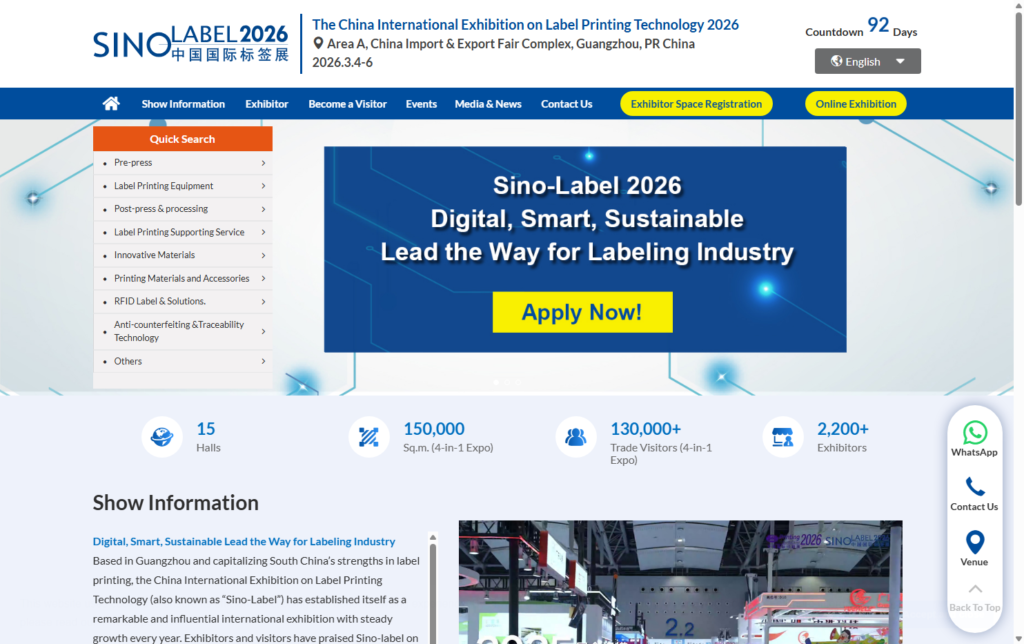Click the globe icon beside 15 Halls
Screen dimensions: 1024x644
(163, 435)
